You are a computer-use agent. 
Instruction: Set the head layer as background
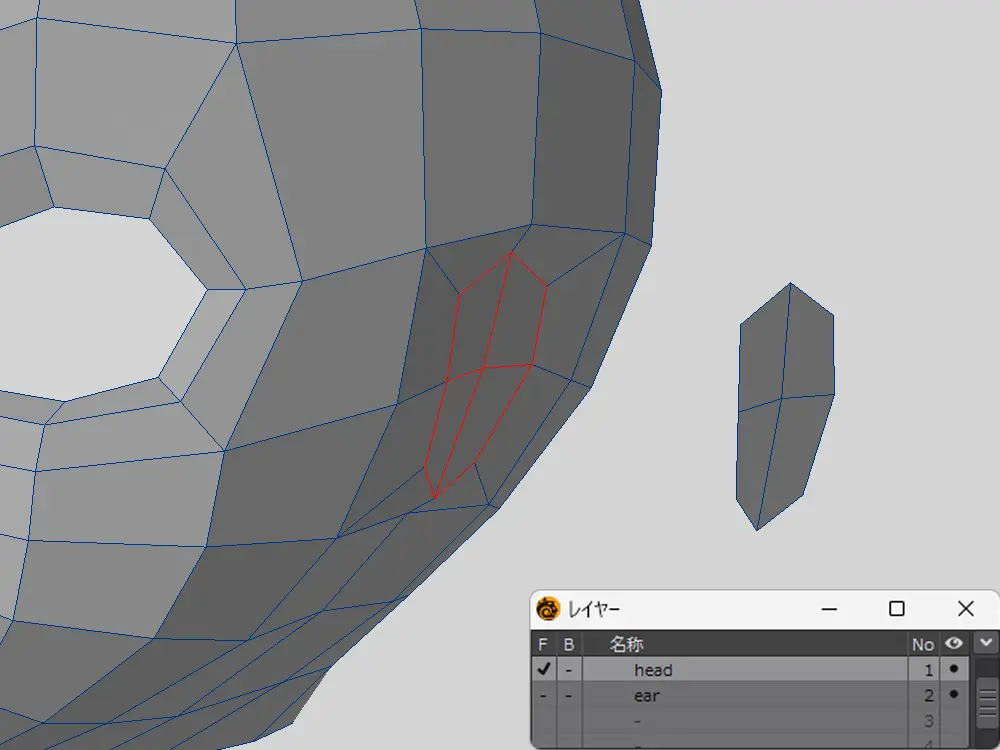(x=568, y=669)
